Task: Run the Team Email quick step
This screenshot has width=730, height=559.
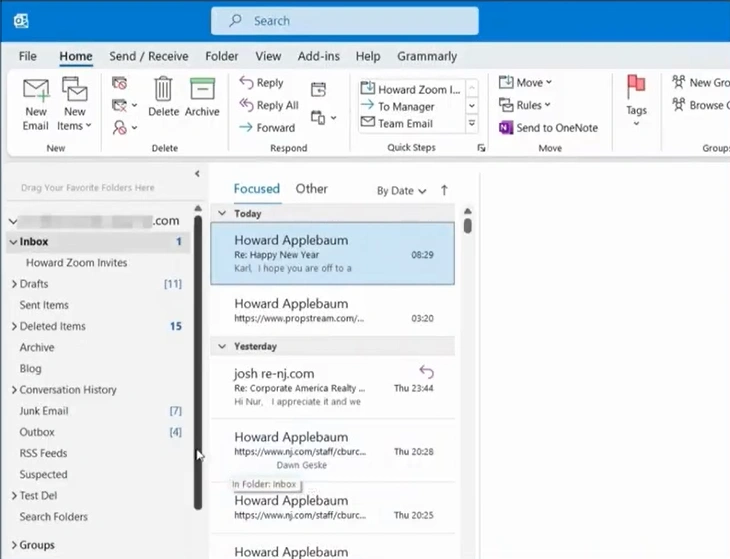Action: (411, 123)
